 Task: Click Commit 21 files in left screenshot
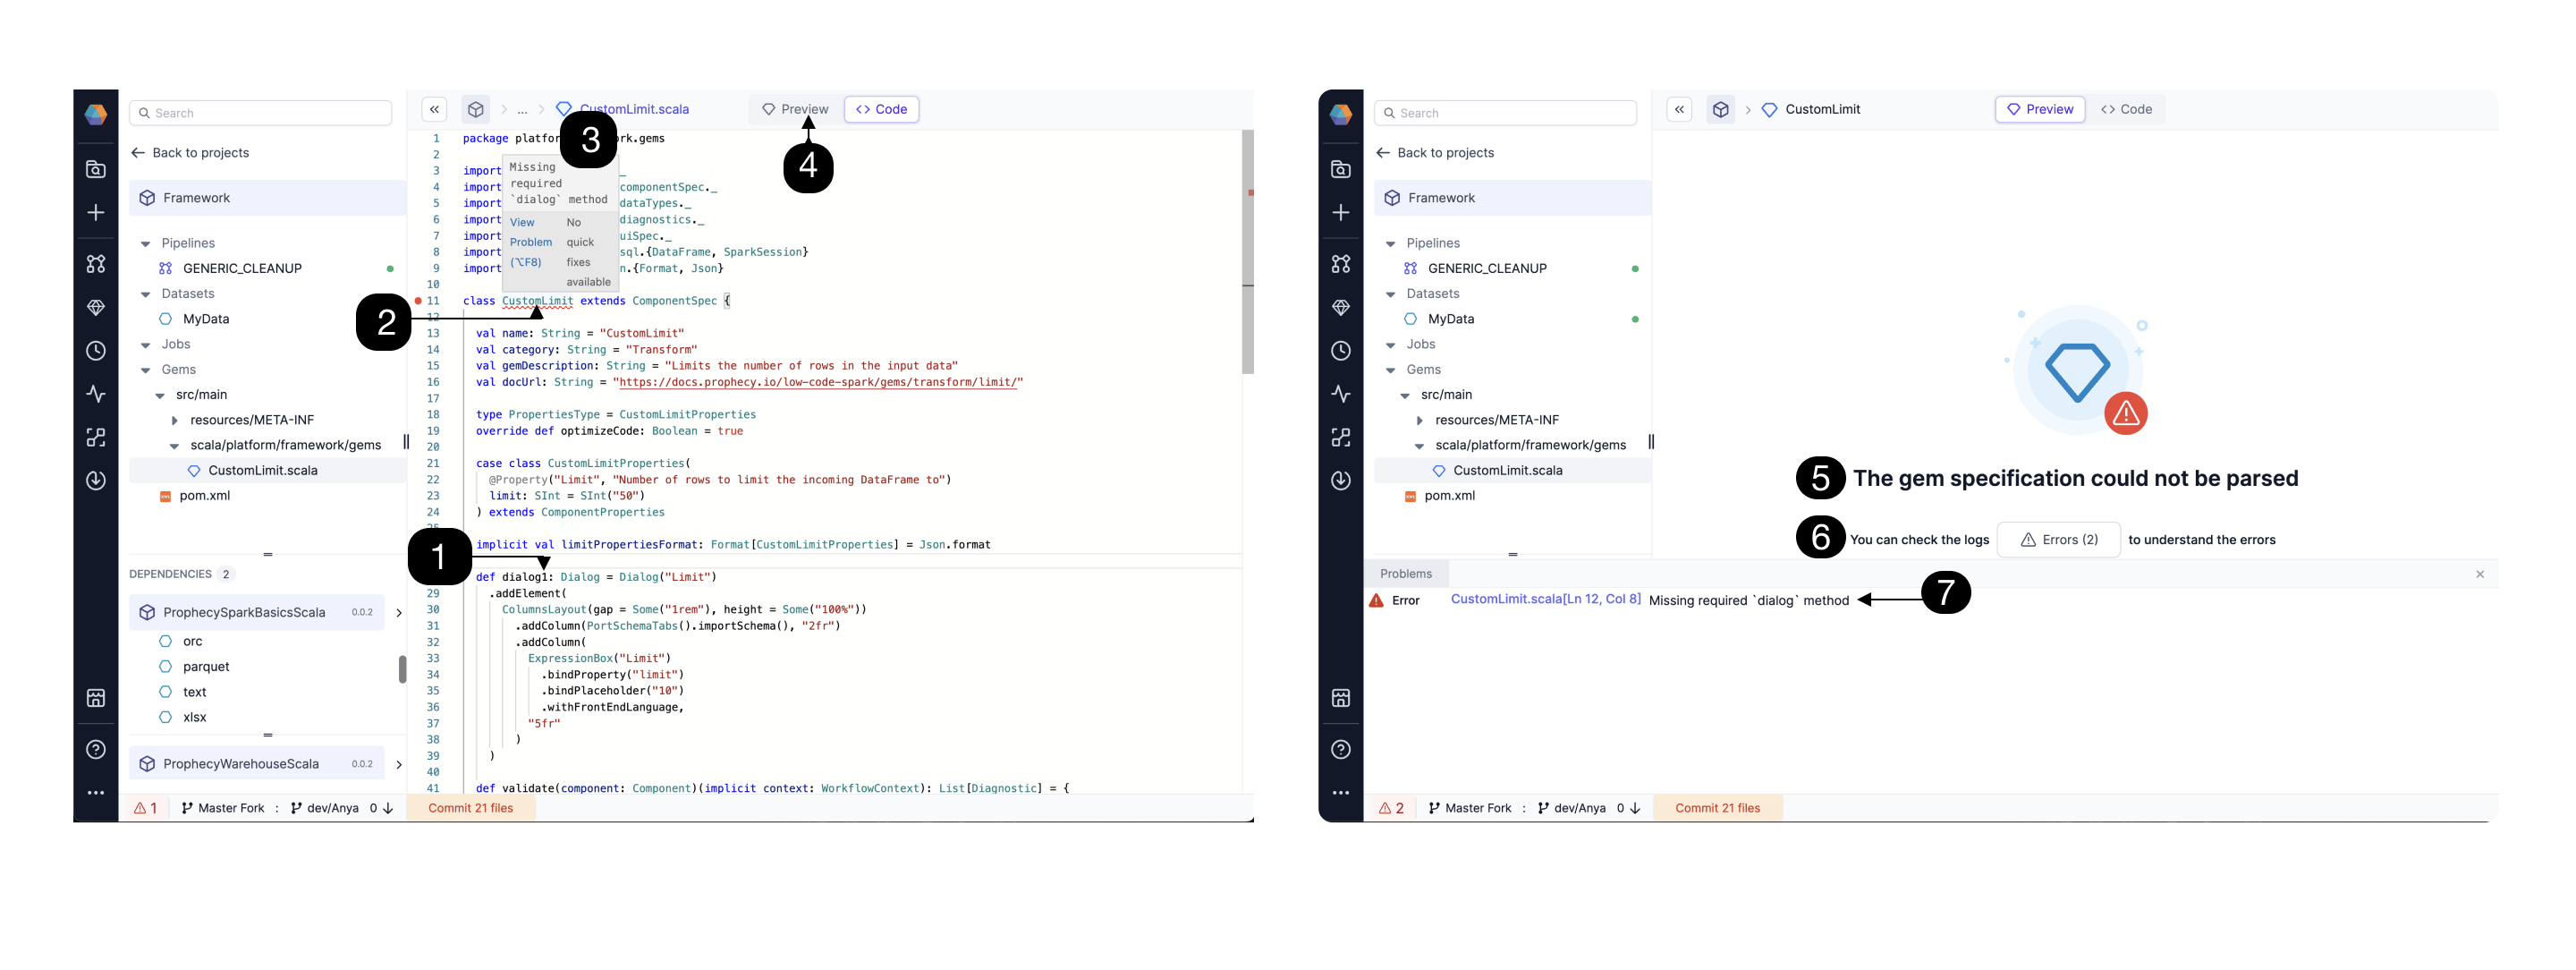(x=470, y=808)
